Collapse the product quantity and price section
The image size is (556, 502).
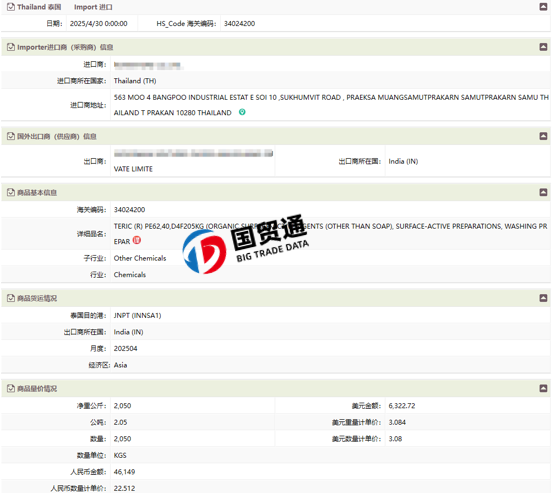pyautogui.click(x=543, y=389)
